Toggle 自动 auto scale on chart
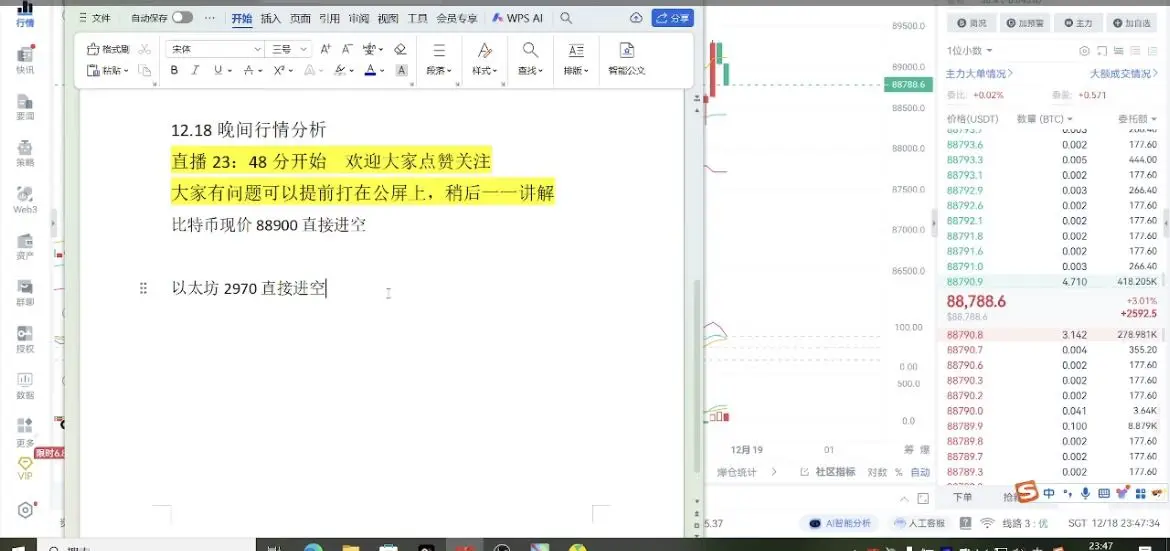This screenshot has width=1170, height=551. 920,472
